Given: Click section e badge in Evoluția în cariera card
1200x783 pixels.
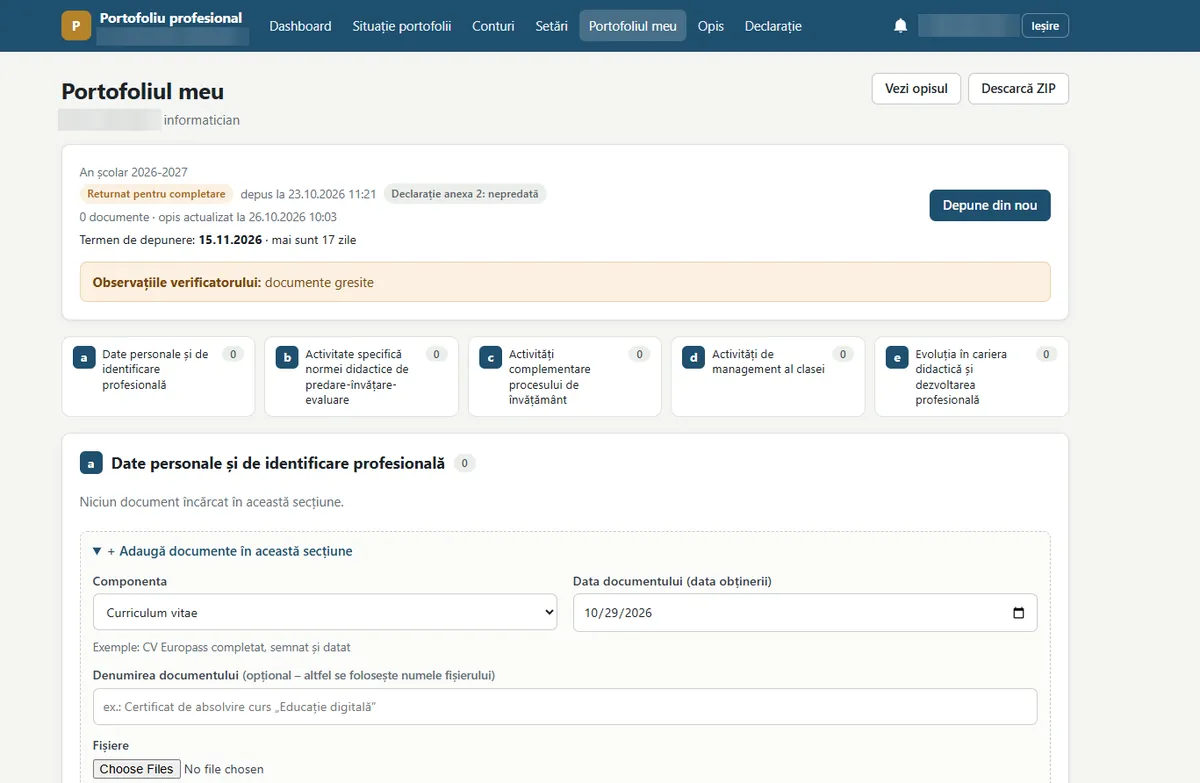Looking at the screenshot, I should (897, 358).
